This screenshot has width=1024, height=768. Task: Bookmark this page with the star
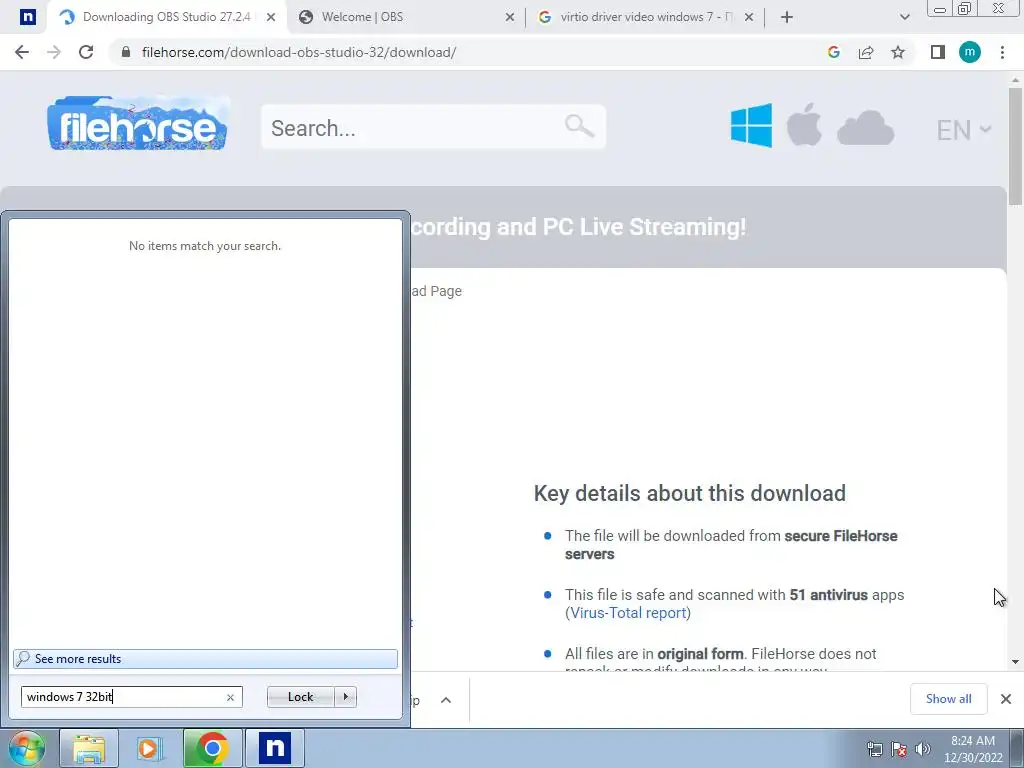(898, 52)
